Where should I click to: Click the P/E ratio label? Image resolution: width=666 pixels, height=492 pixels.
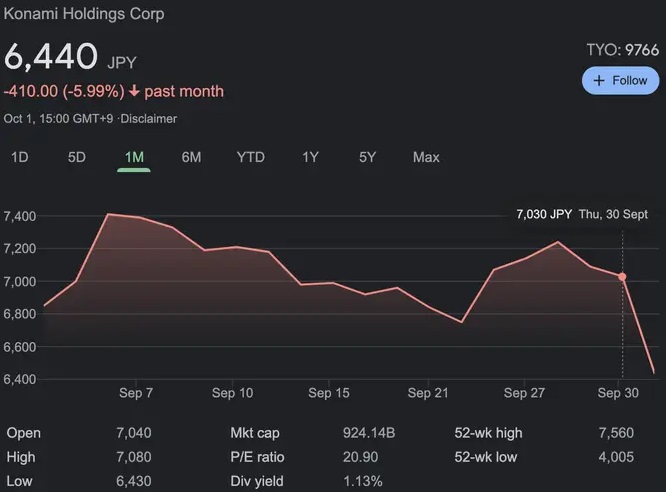pos(257,457)
